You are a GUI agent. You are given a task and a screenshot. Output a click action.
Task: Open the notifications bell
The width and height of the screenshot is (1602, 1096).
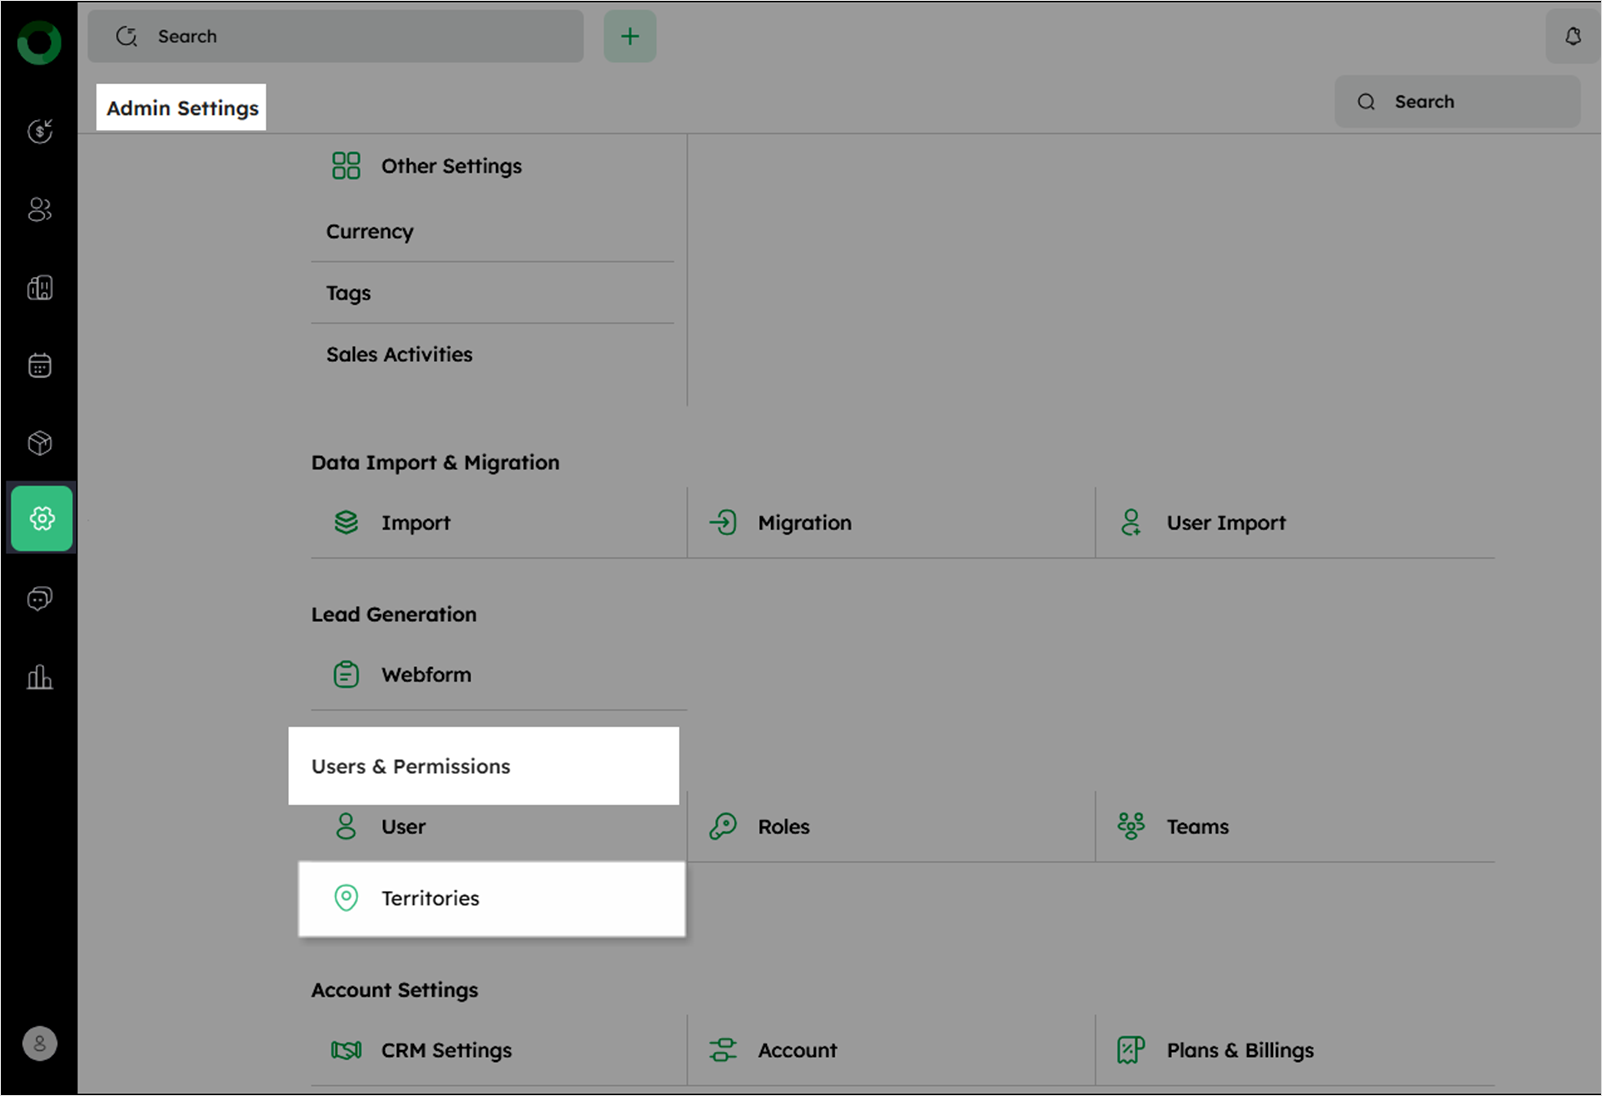pyautogui.click(x=1572, y=37)
